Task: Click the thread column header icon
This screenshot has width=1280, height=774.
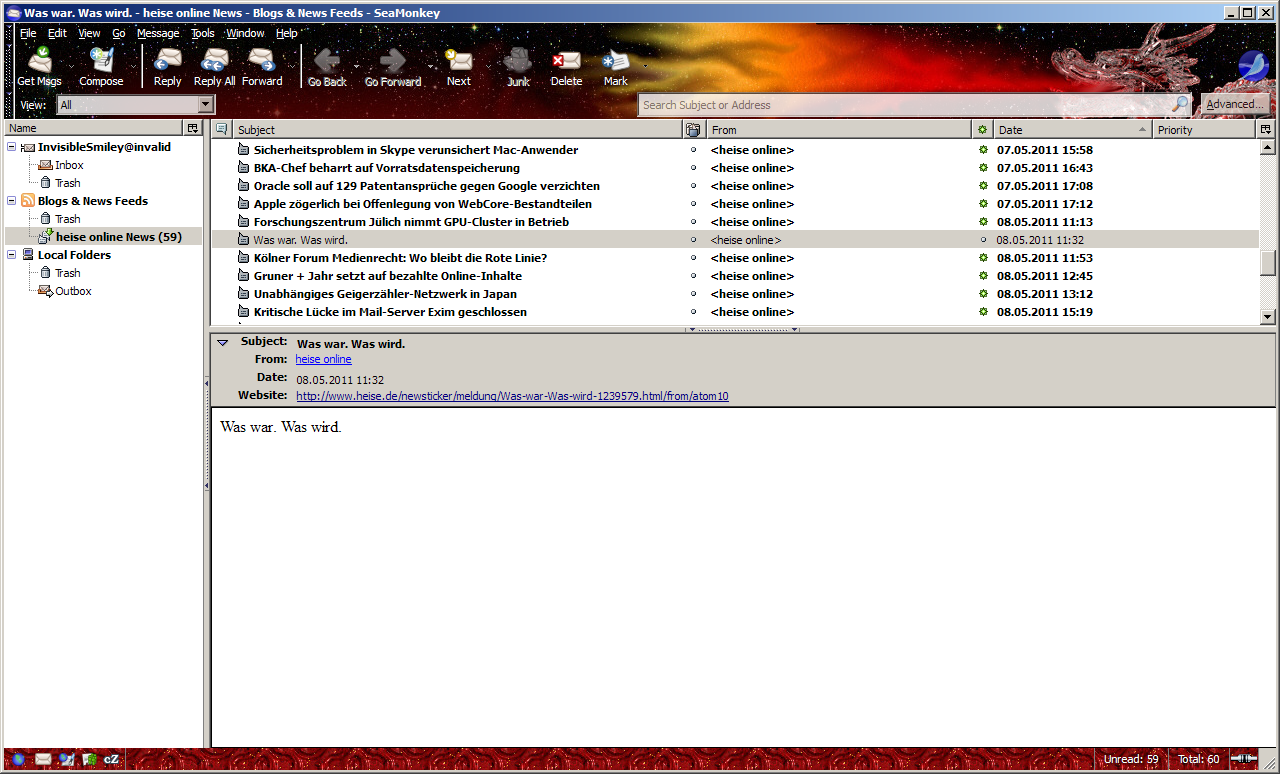Action: pyautogui.click(x=221, y=129)
